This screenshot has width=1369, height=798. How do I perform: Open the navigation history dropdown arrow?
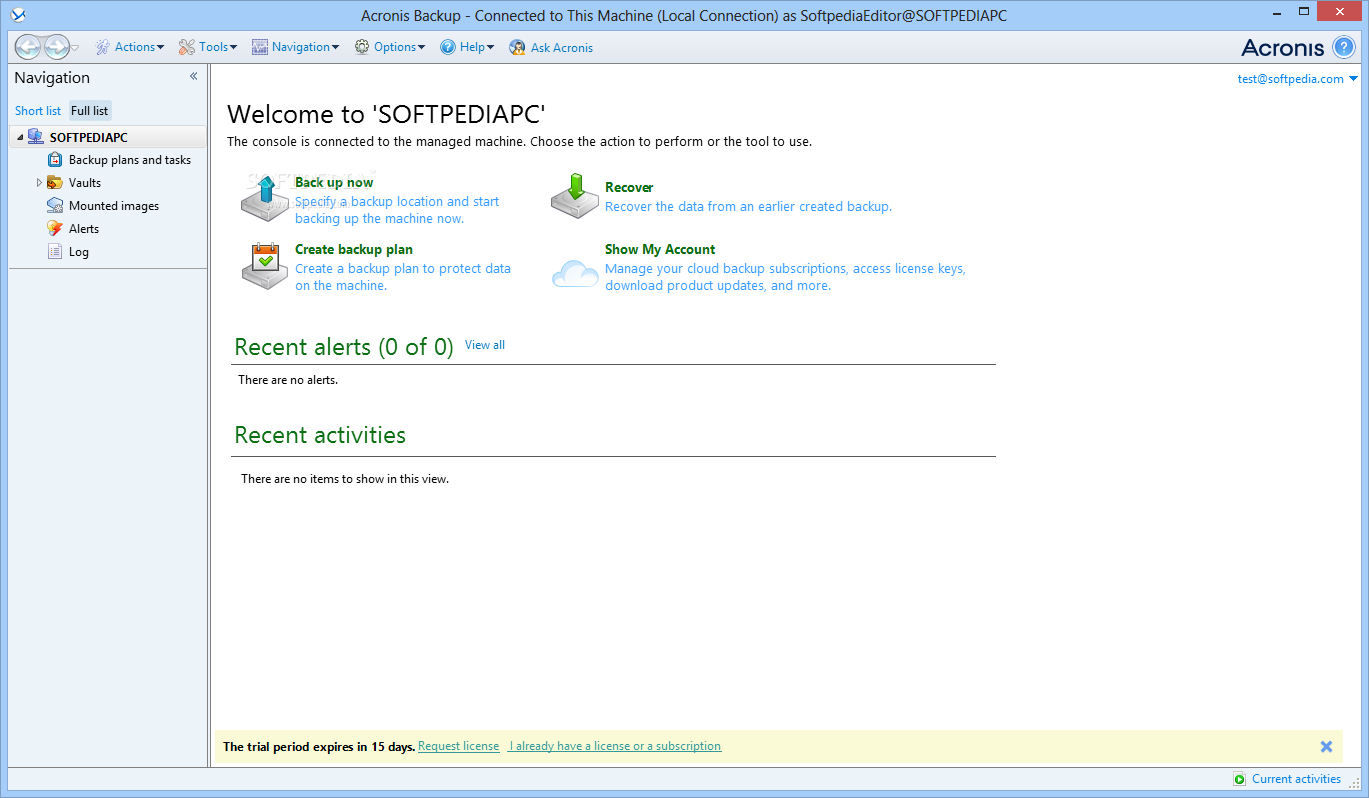75,48
